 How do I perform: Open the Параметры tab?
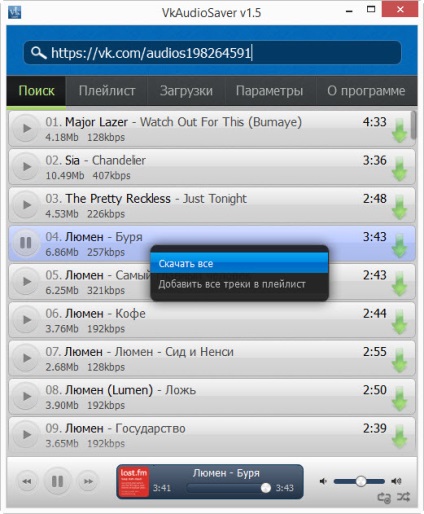click(270, 91)
